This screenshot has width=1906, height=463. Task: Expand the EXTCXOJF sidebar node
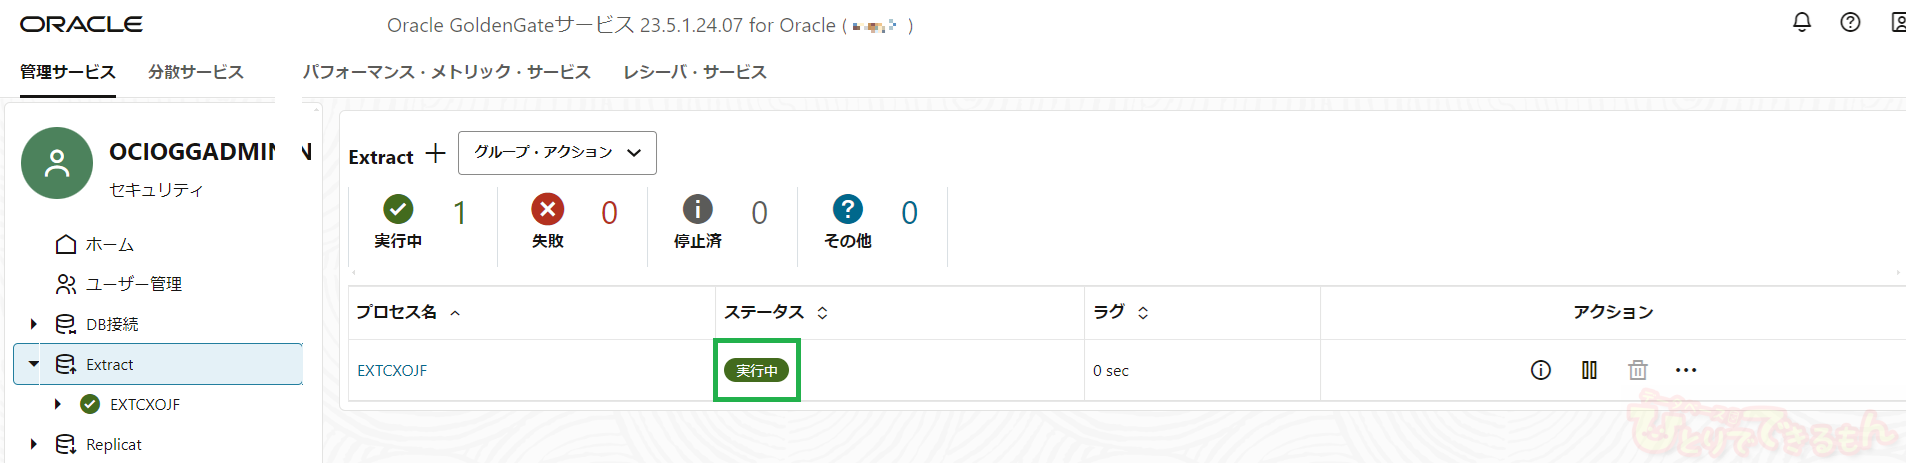pos(58,404)
